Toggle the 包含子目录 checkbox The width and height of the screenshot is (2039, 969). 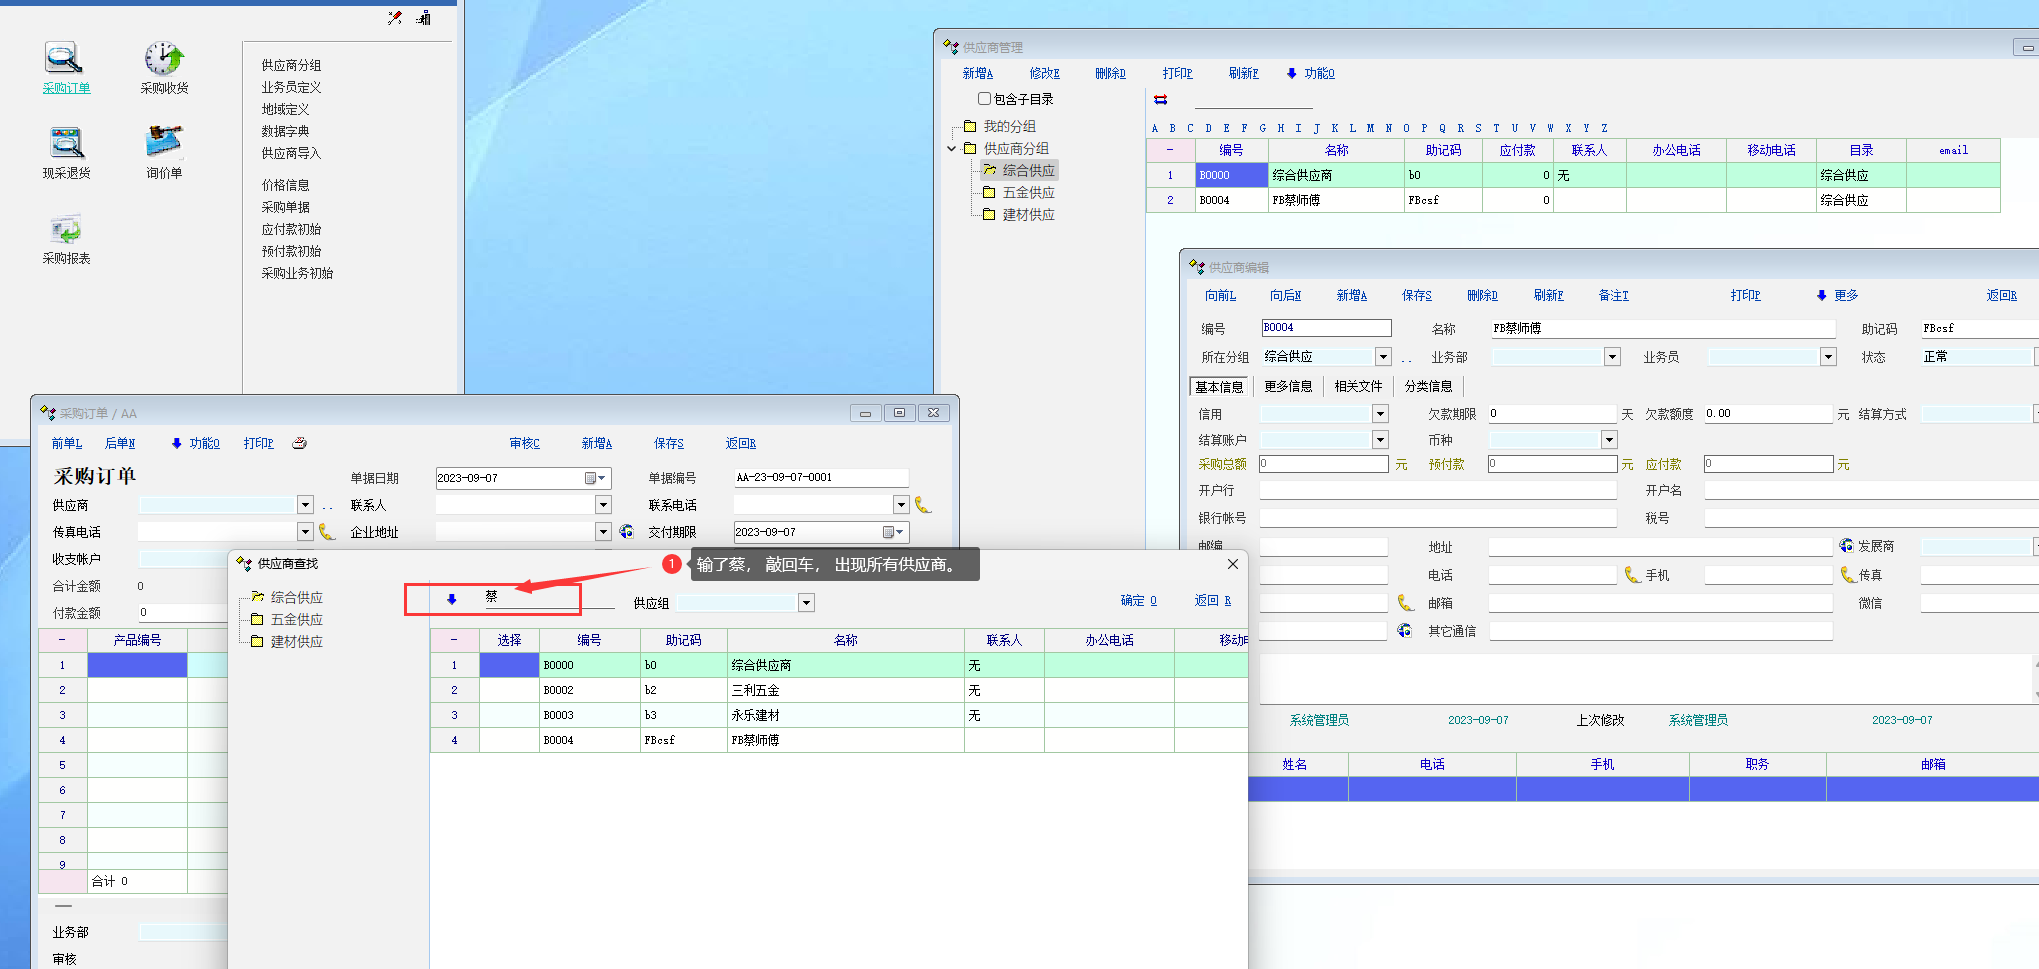tap(984, 99)
